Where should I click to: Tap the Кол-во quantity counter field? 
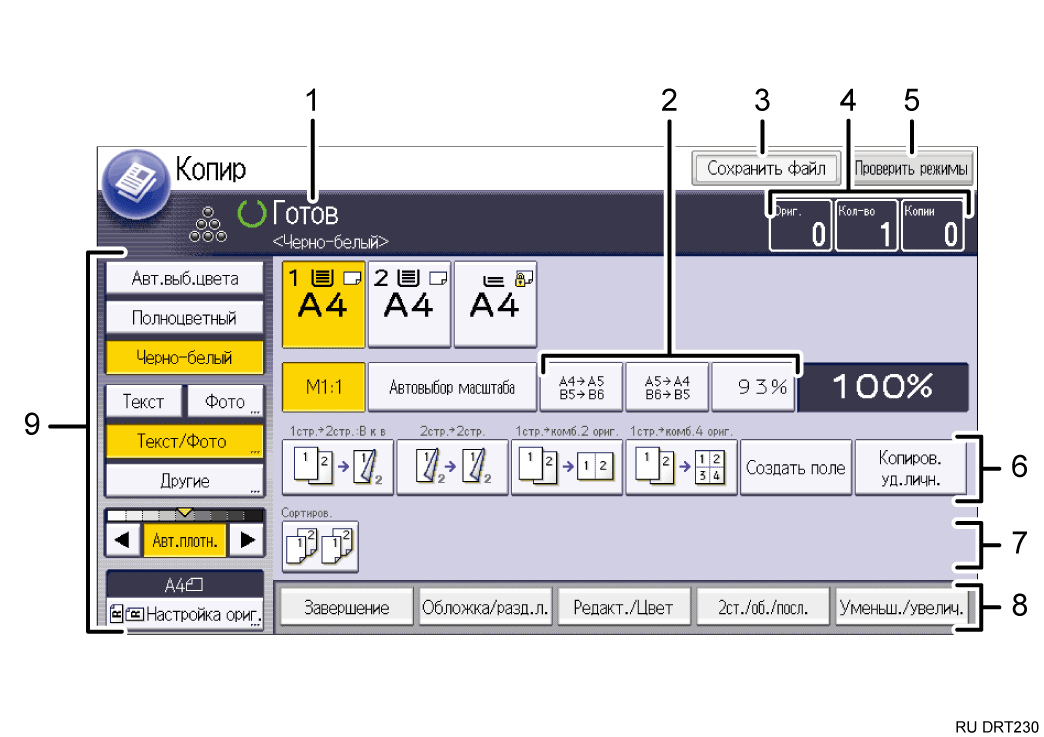(x=866, y=225)
